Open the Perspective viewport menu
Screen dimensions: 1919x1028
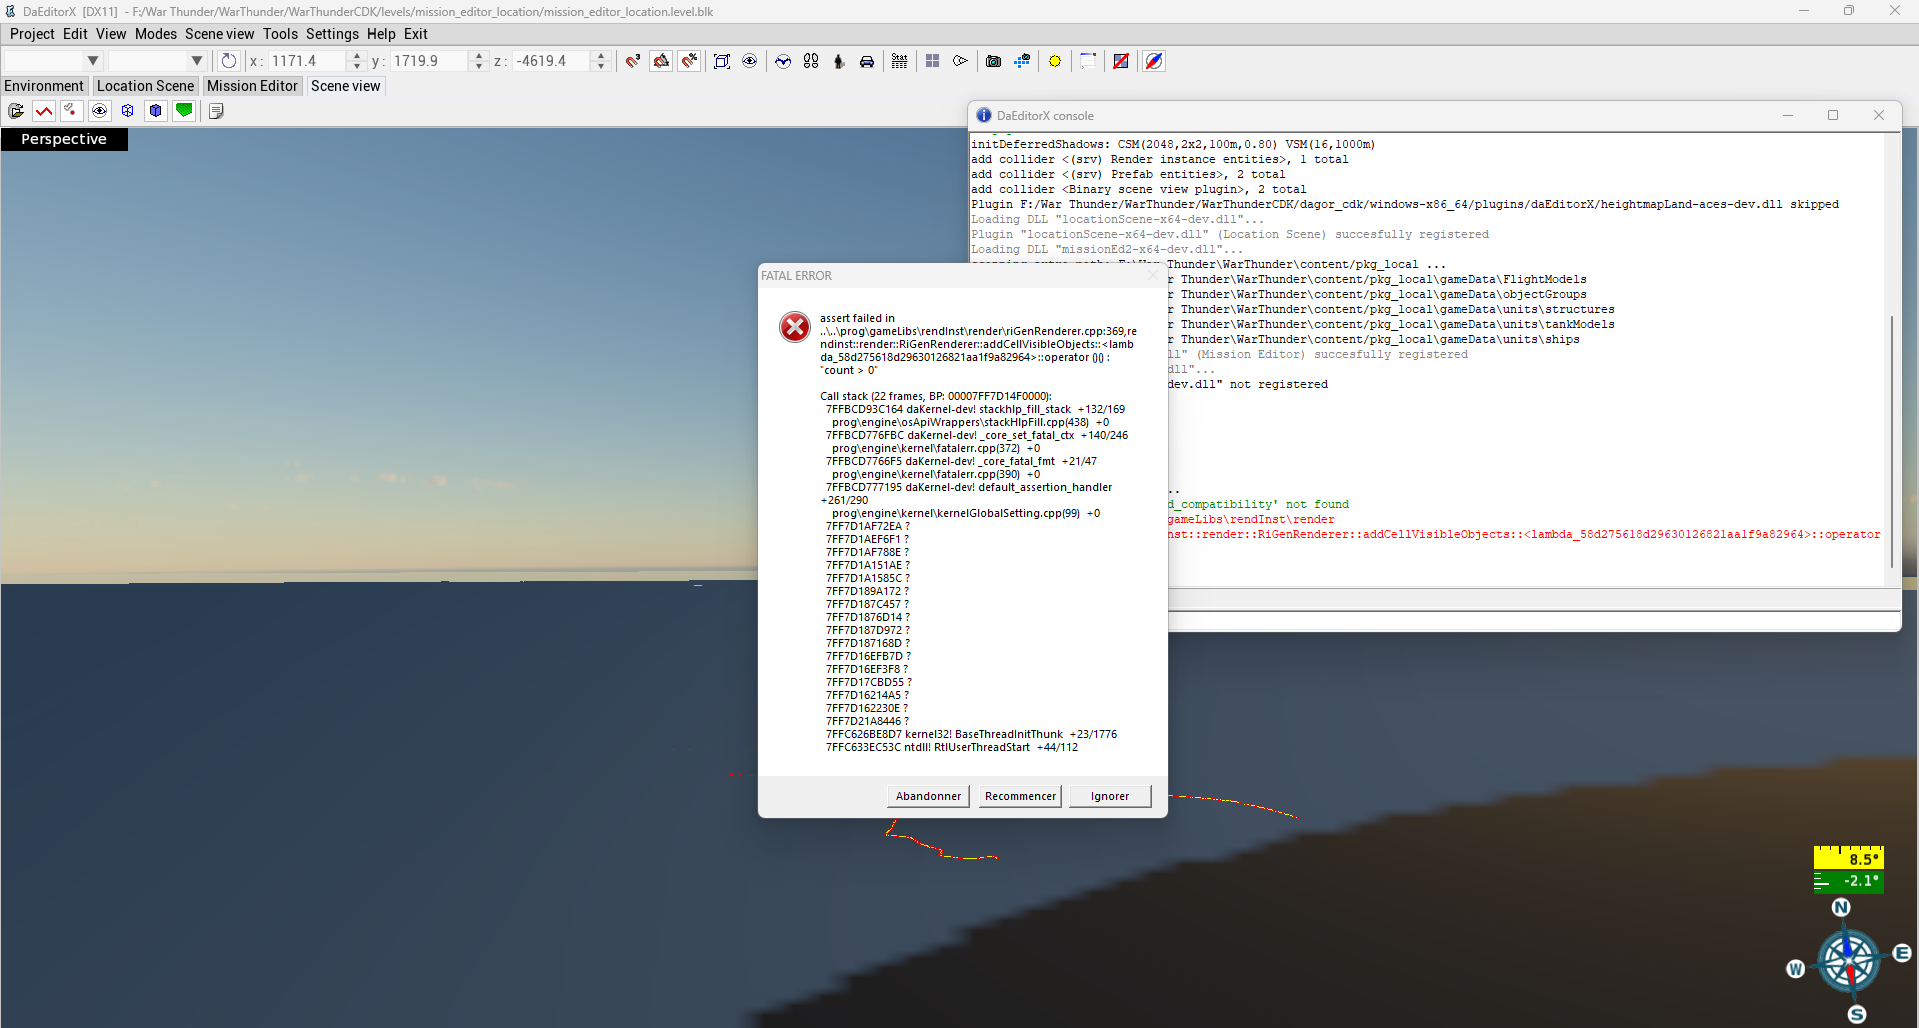click(64, 139)
